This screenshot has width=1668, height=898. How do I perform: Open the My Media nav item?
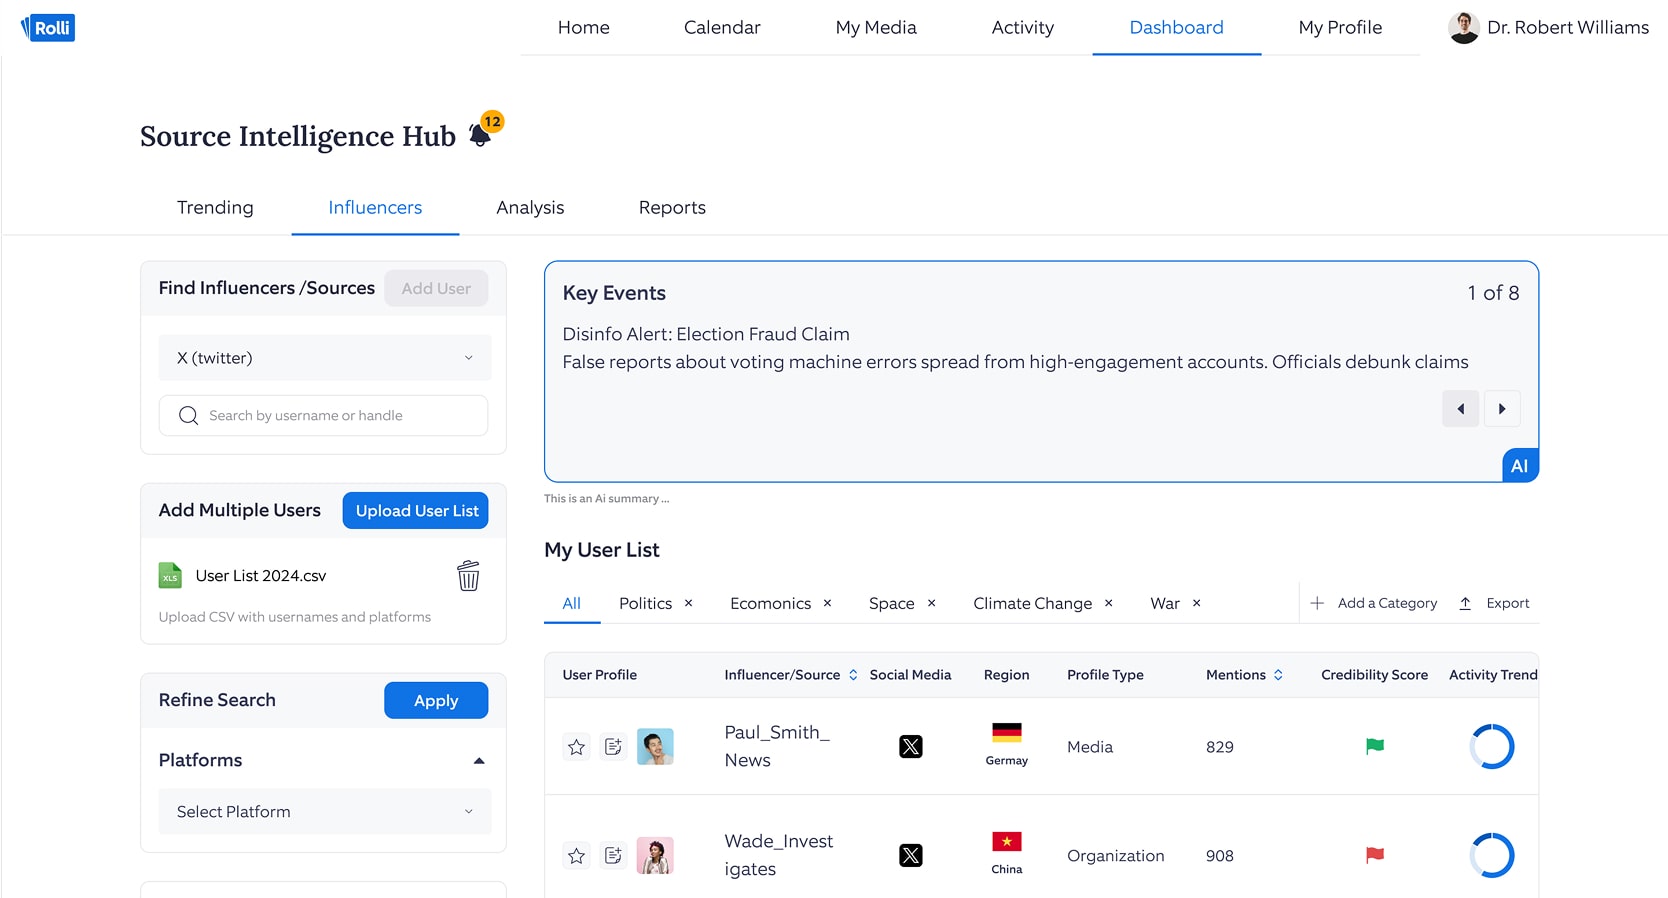876,28
